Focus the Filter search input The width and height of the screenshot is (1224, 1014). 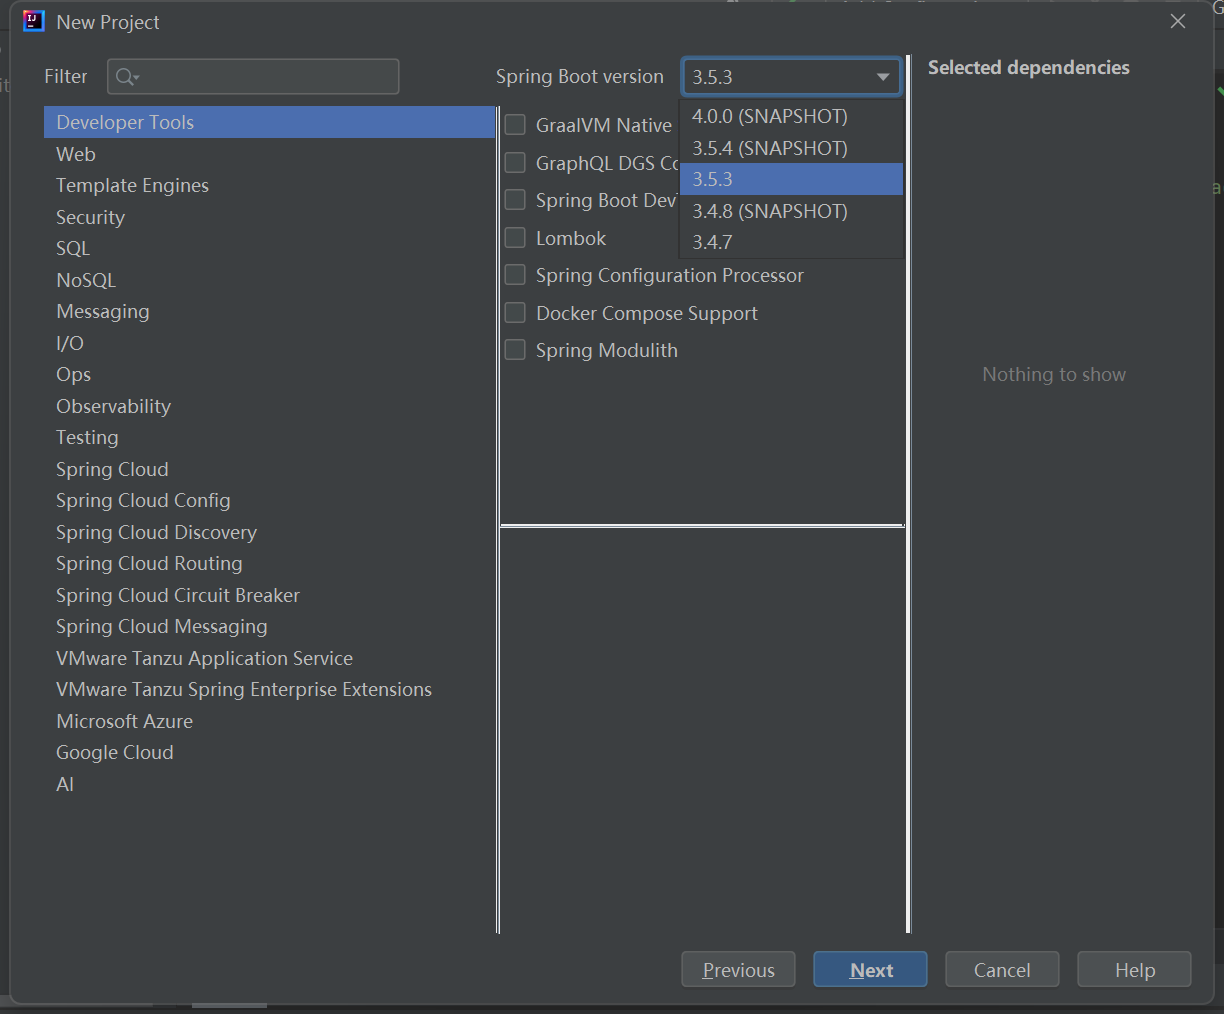(x=253, y=77)
